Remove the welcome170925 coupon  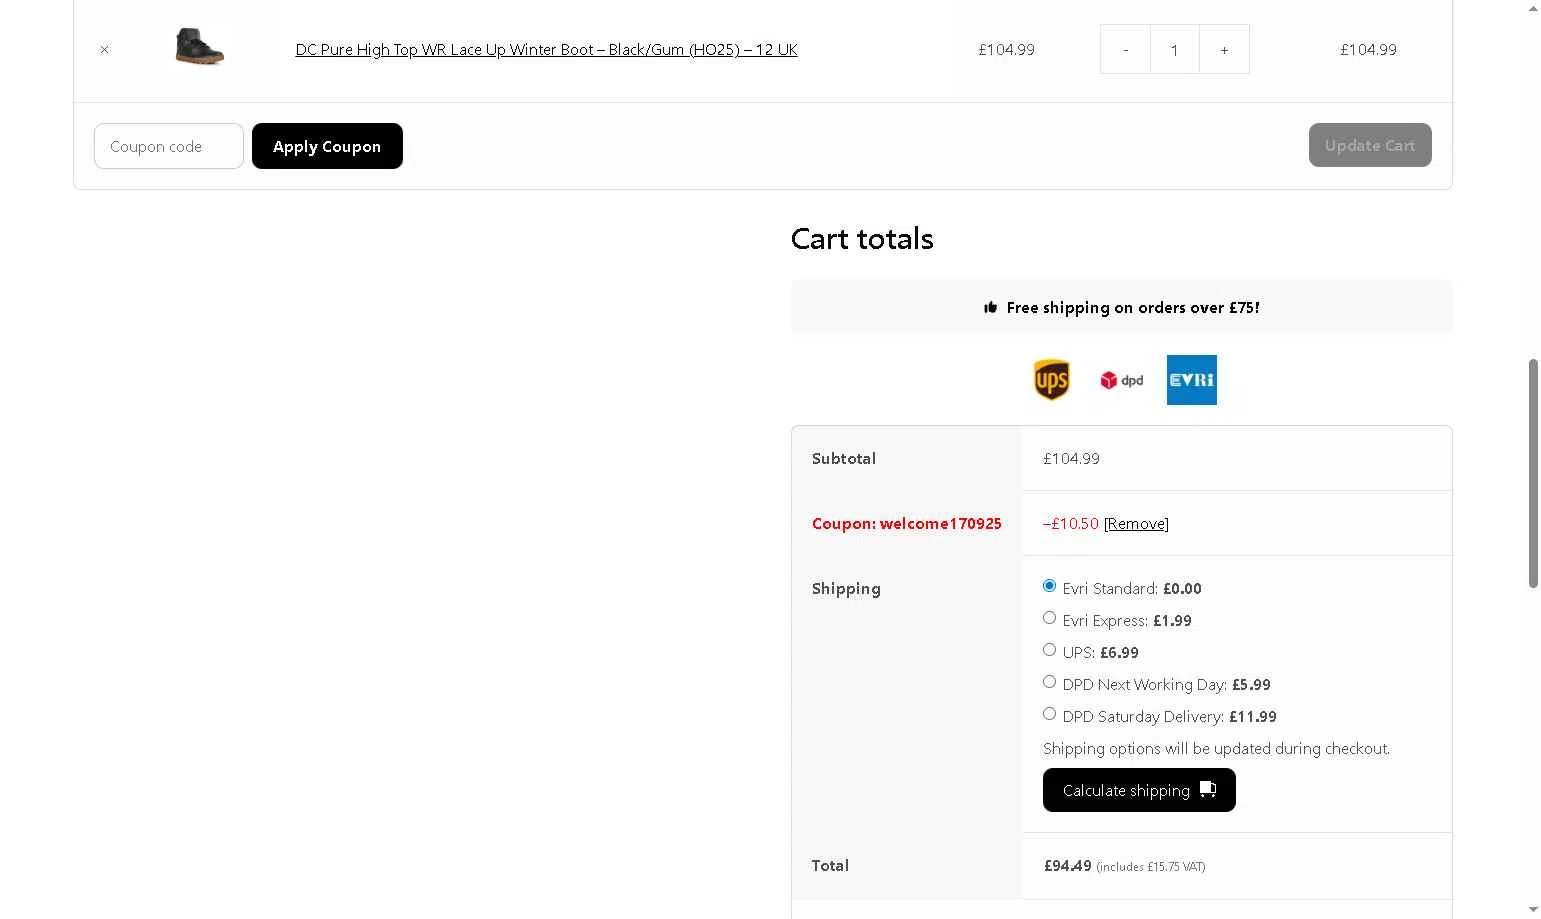pos(1136,523)
